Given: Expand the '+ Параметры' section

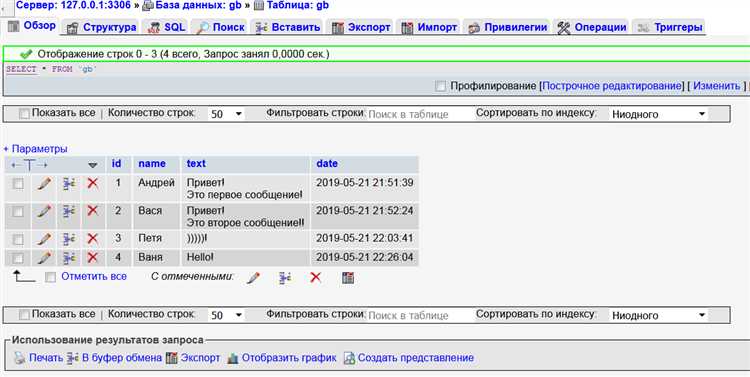Looking at the screenshot, I should (x=35, y=149).
